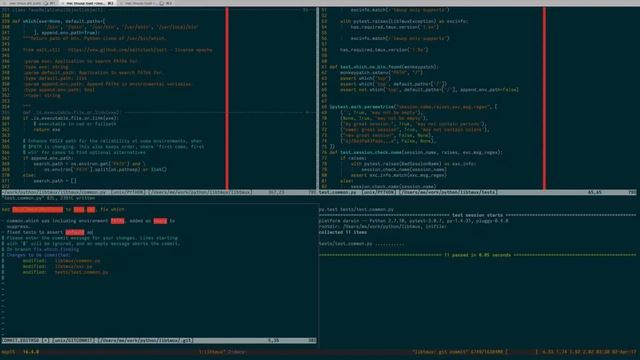Click the 'may not contain periods' tuple line
Viewport: 640px width, 360px height.
[x=413, y=124]
